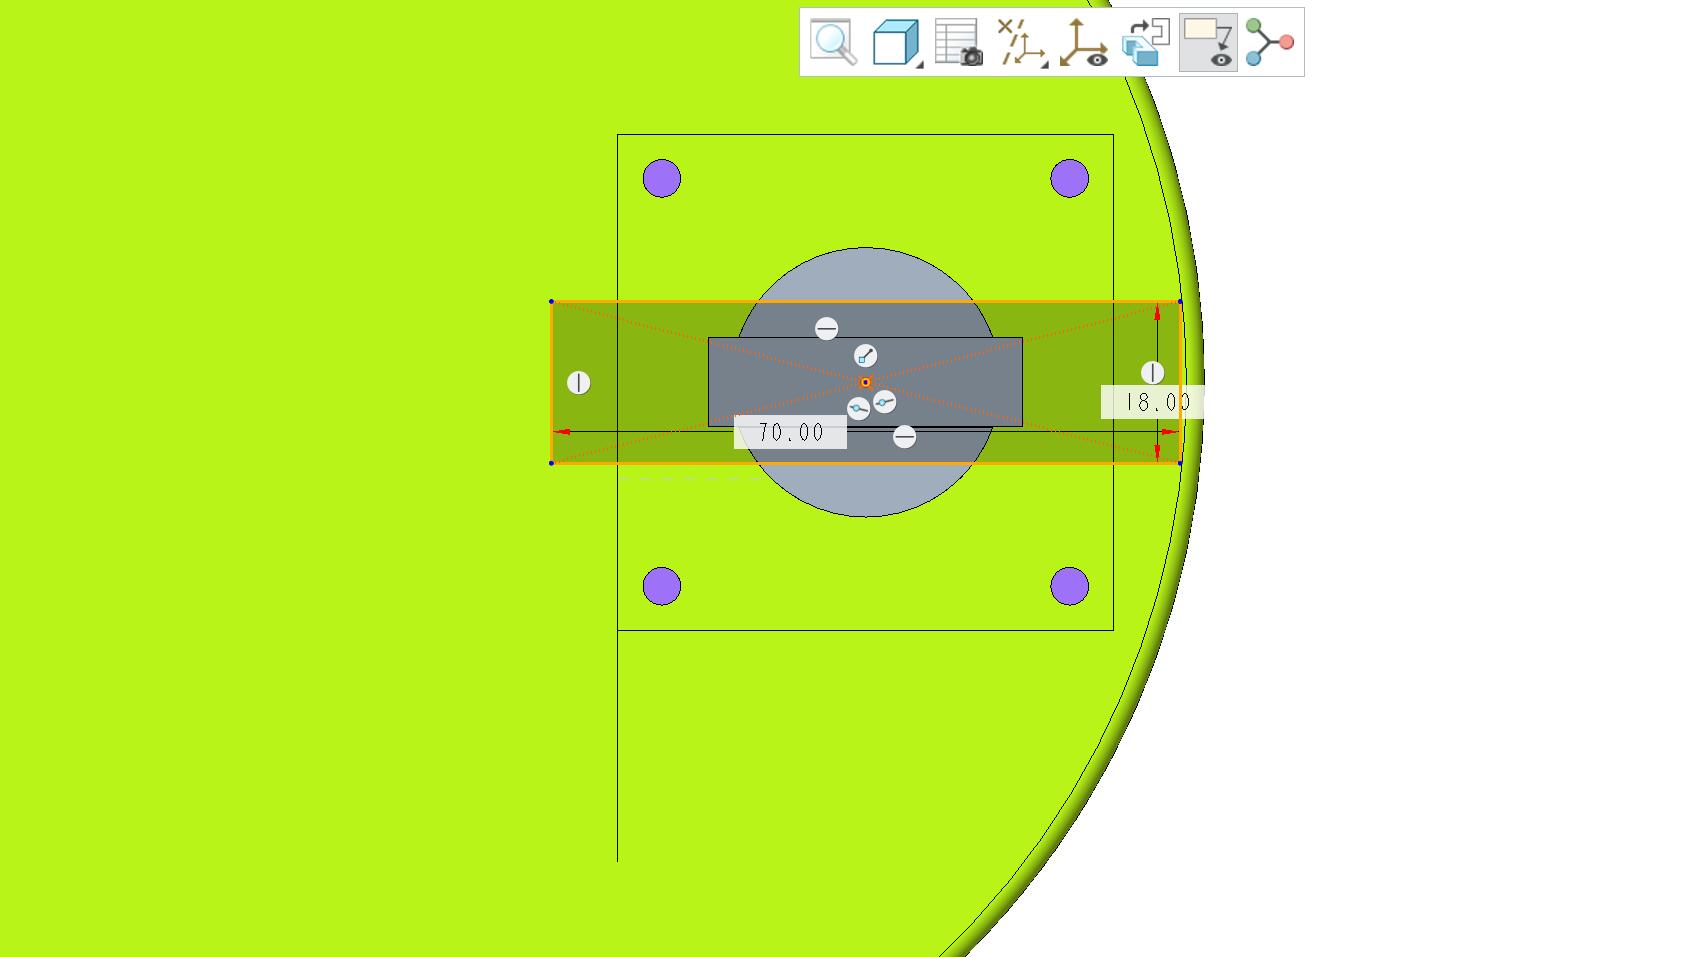Select horizontal constraint symbol on top edge
The image size is (1691, 957).
pyautogui.click(x=826, y=329)
